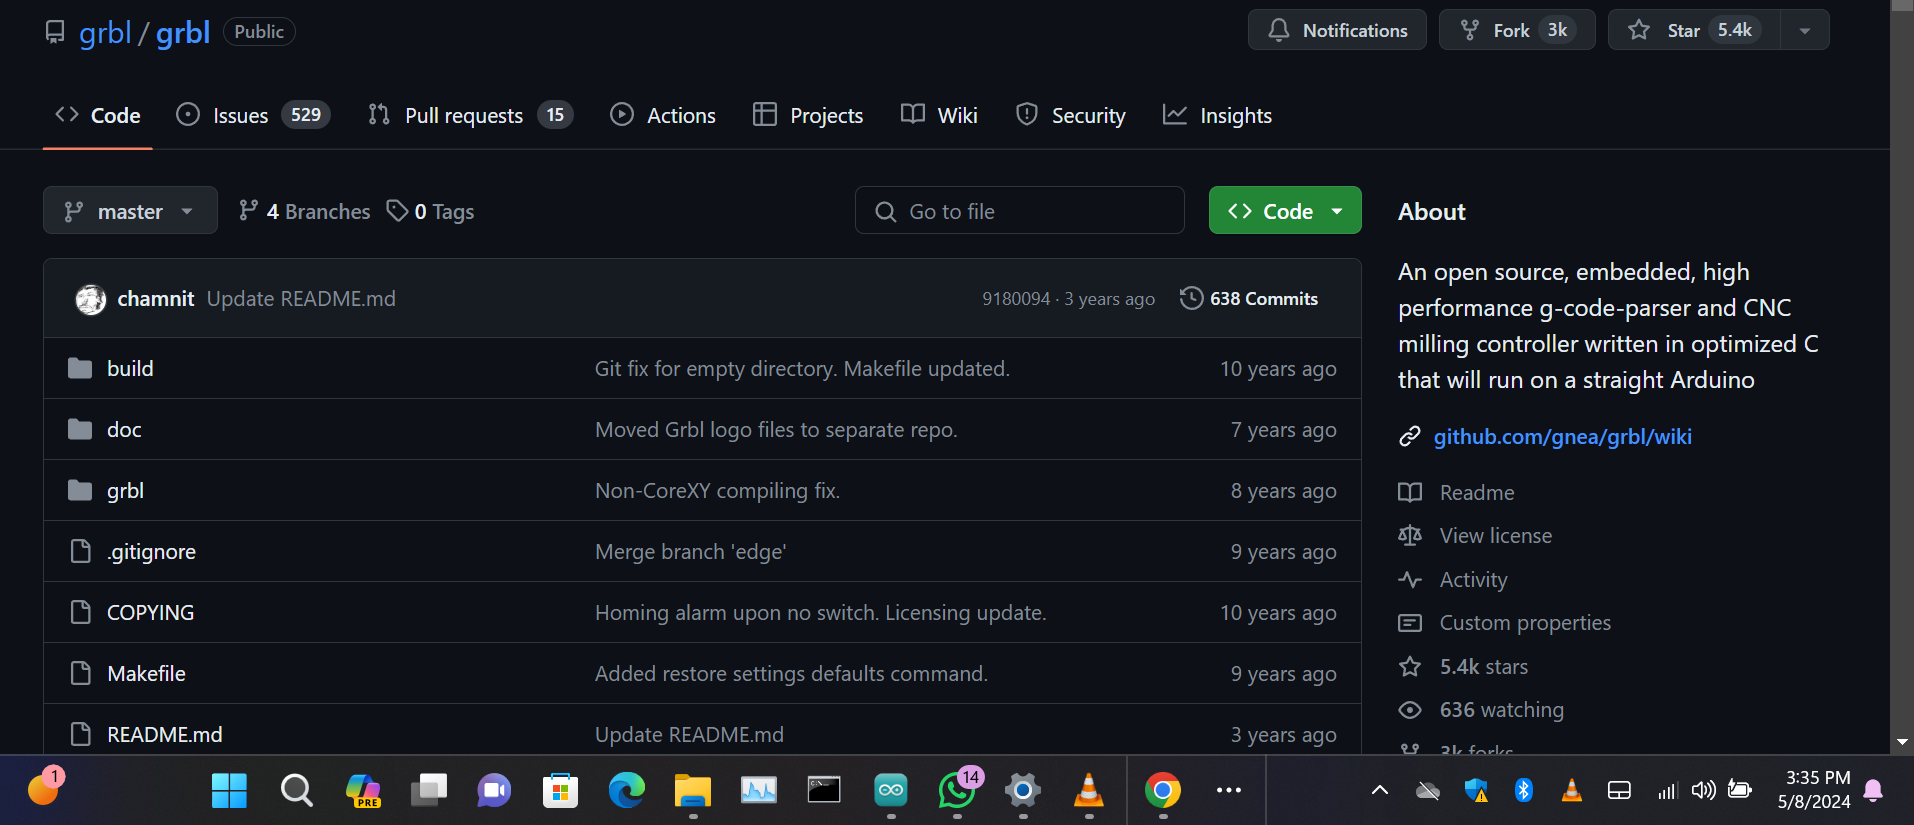This screenshot has width=1914, height=825.
Task: Open the Pull requests tab
Action: pyautogui.click(x=470, y=115)
